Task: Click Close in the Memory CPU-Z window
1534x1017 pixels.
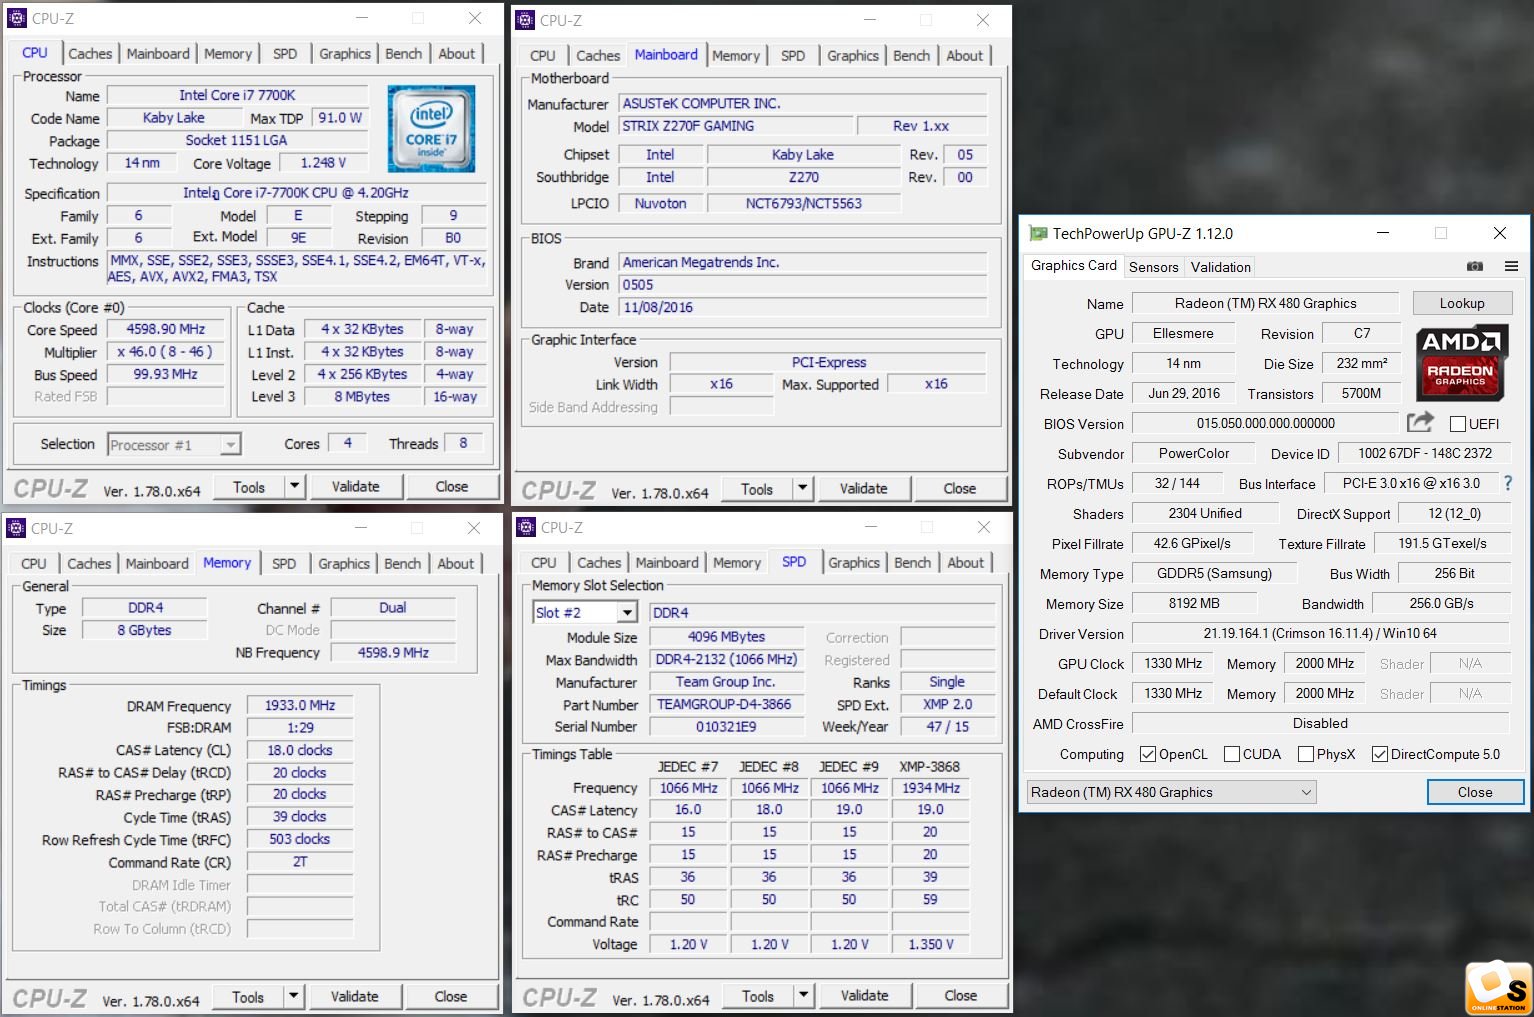Action: [x=451, y=997]
